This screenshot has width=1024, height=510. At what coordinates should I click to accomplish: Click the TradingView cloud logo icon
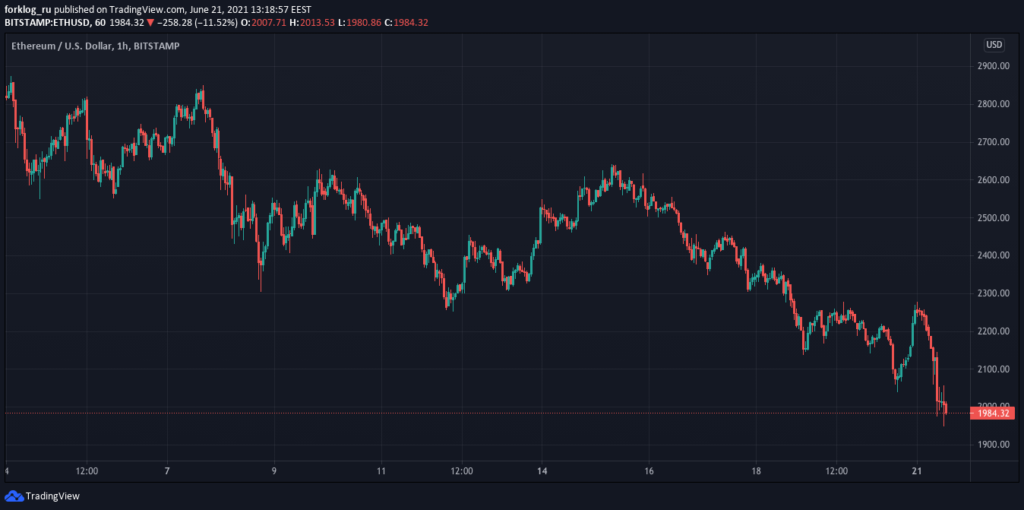pos(13,496)
